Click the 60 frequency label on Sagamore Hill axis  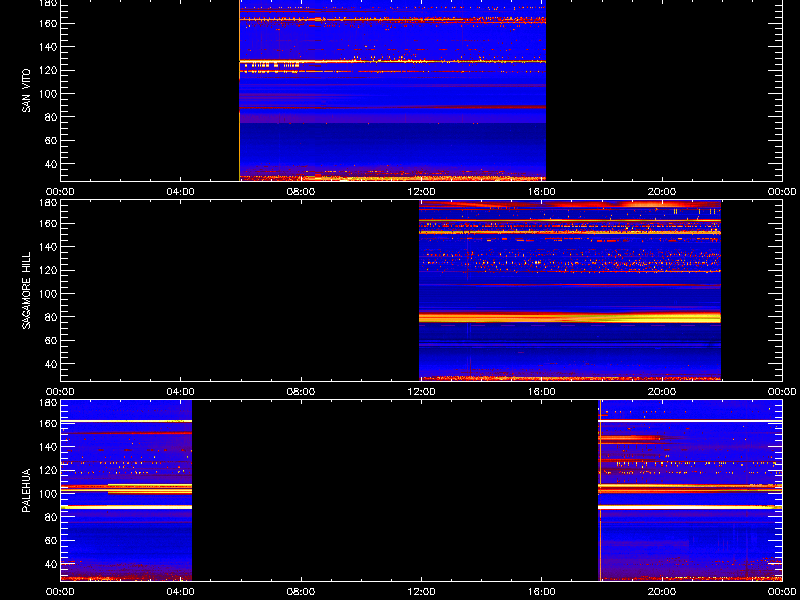(x=51, y=340)
